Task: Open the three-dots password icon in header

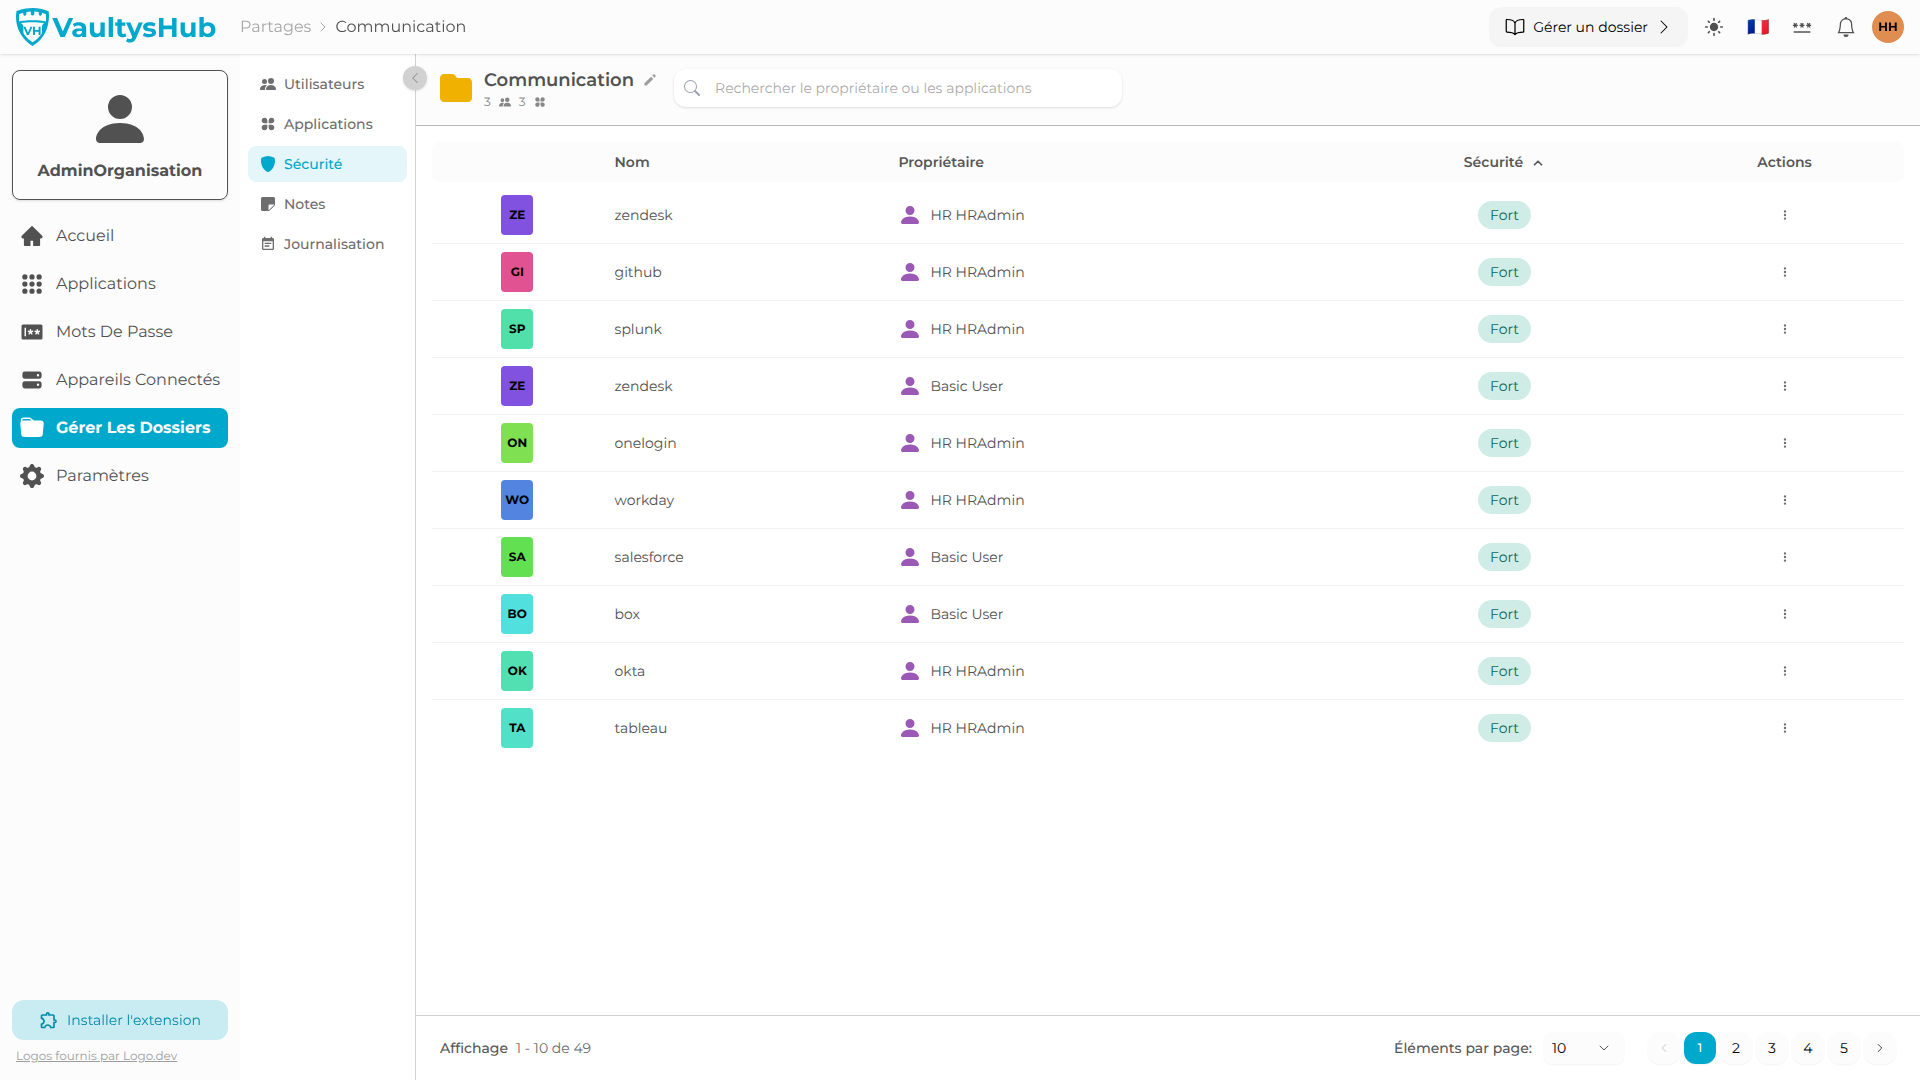Action: coord(1802,27)
